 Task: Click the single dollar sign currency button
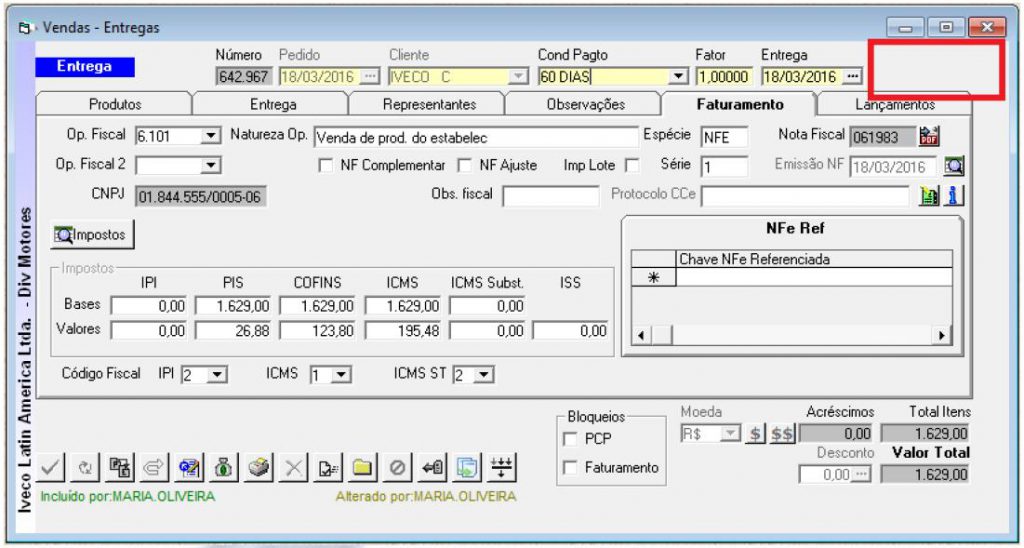(x=756, y=433)
